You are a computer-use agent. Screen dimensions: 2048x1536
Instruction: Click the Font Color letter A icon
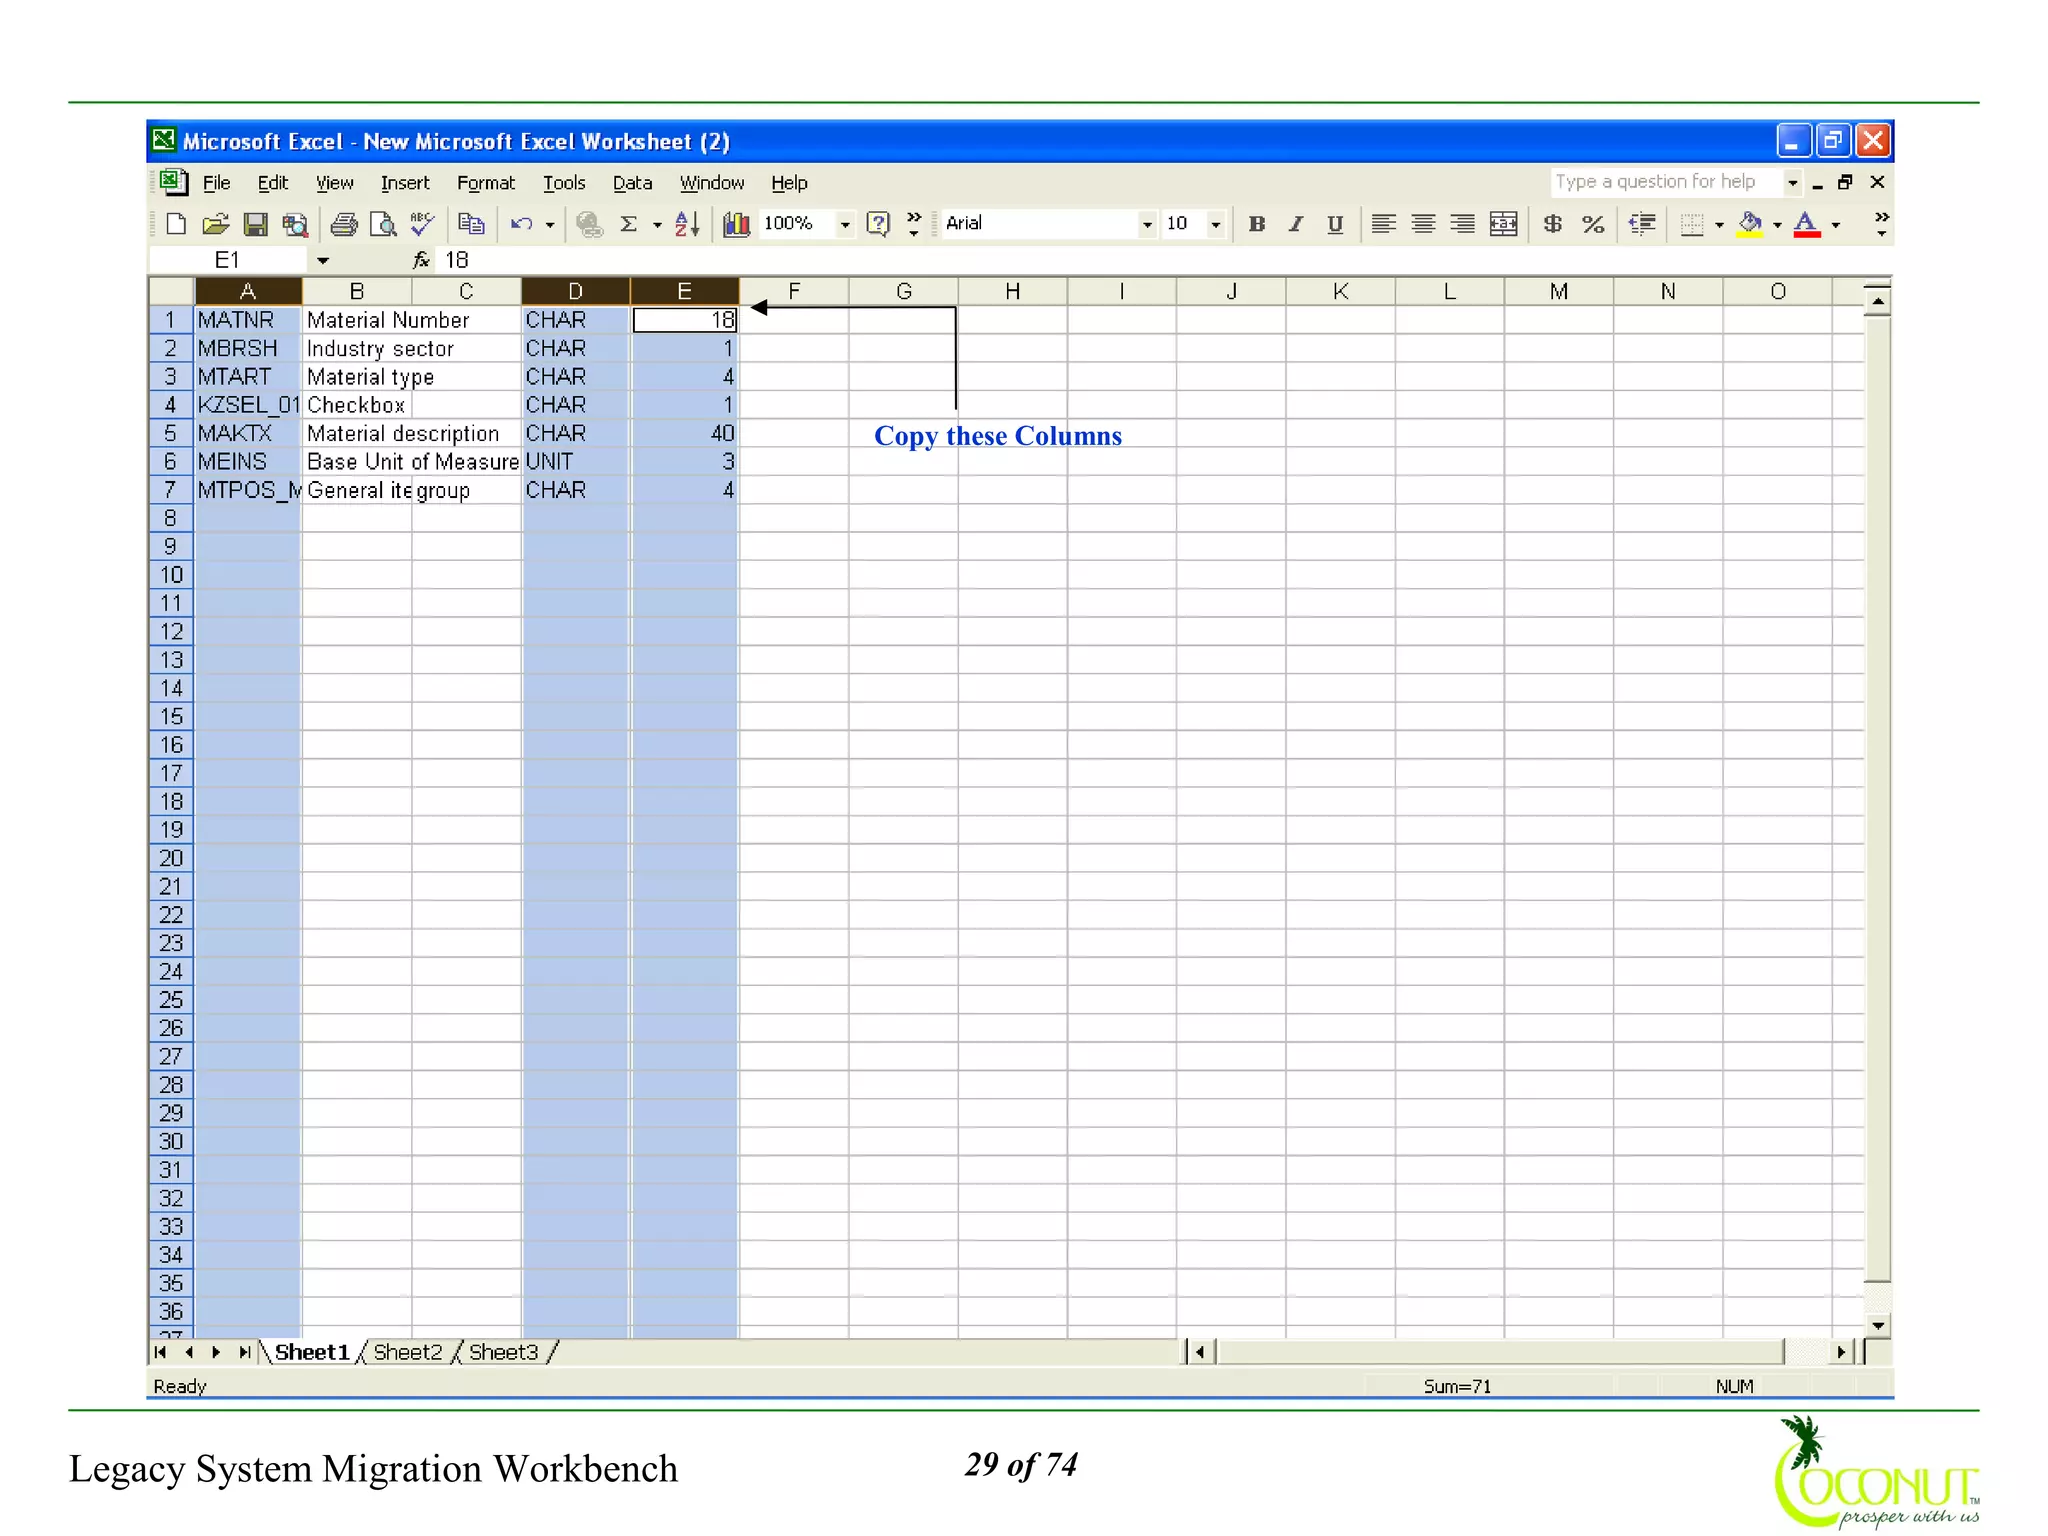[1807, 224]
